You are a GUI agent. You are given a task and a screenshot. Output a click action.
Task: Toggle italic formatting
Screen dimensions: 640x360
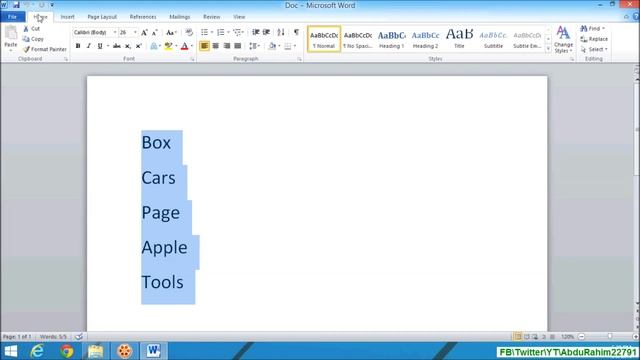click(89, 46)
